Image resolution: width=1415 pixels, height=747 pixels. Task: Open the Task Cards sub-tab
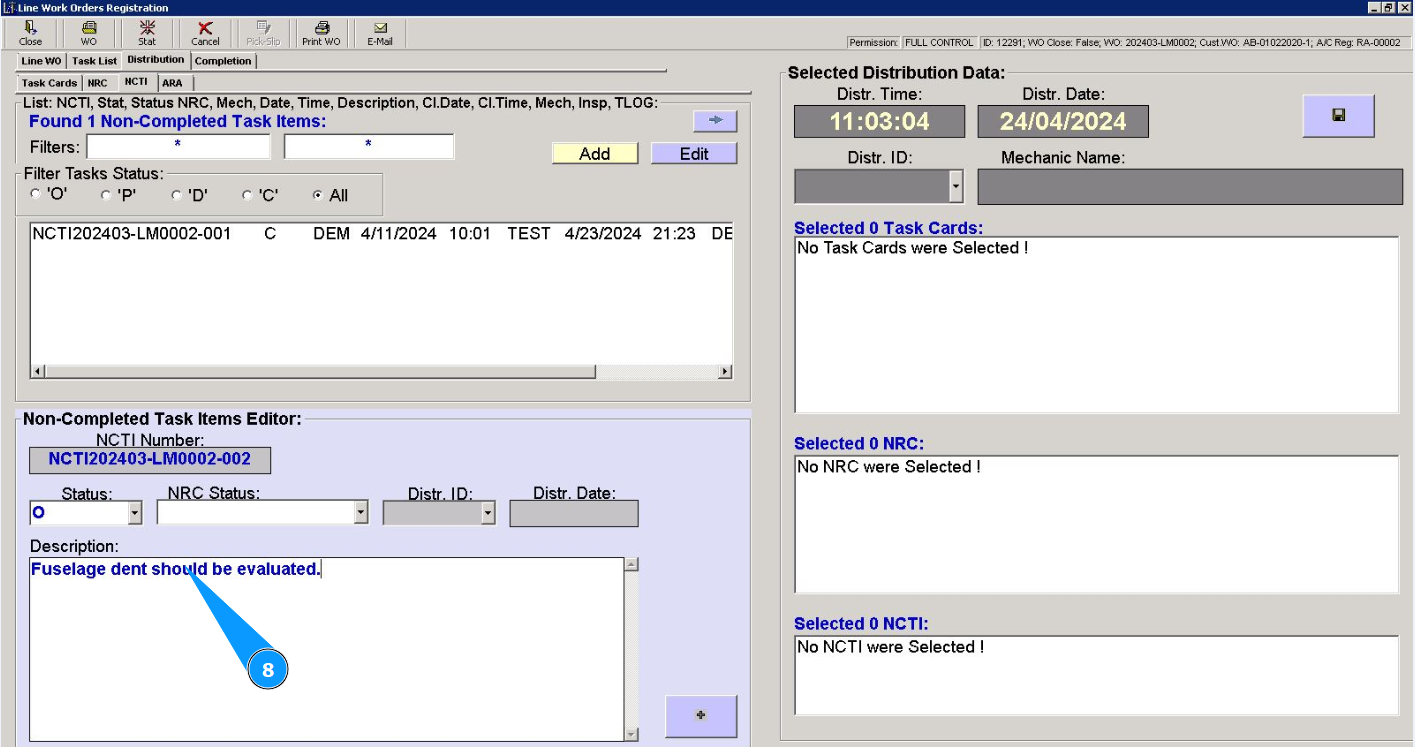coord(49,83)
